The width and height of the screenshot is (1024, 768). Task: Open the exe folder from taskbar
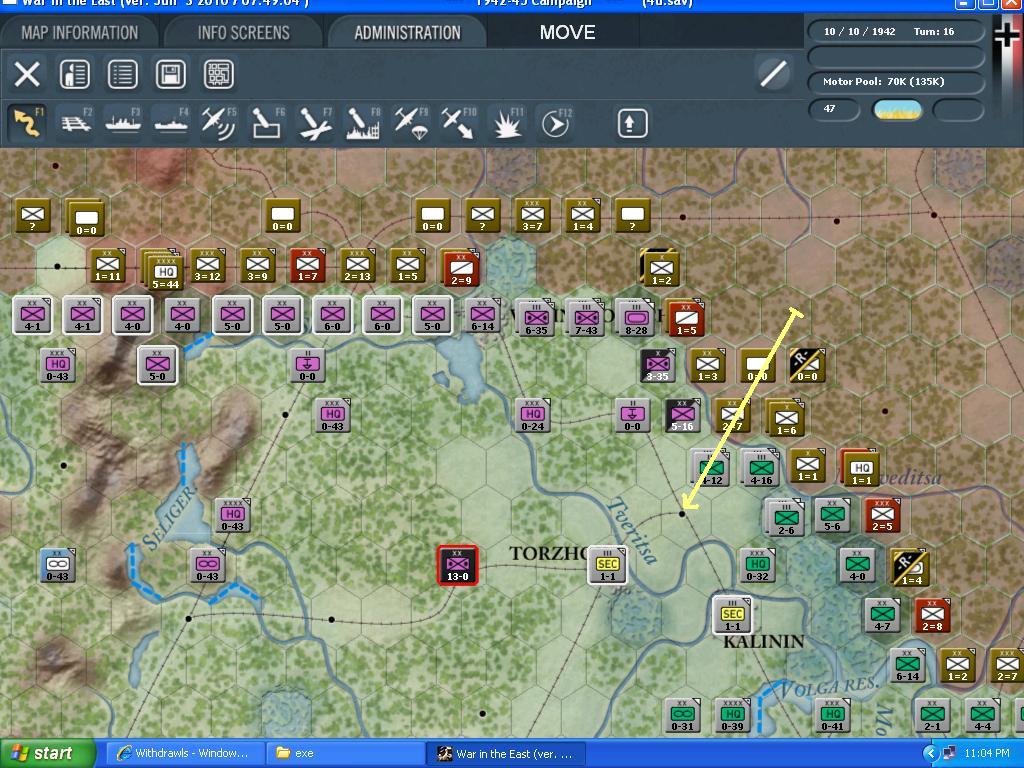point(344,753)
